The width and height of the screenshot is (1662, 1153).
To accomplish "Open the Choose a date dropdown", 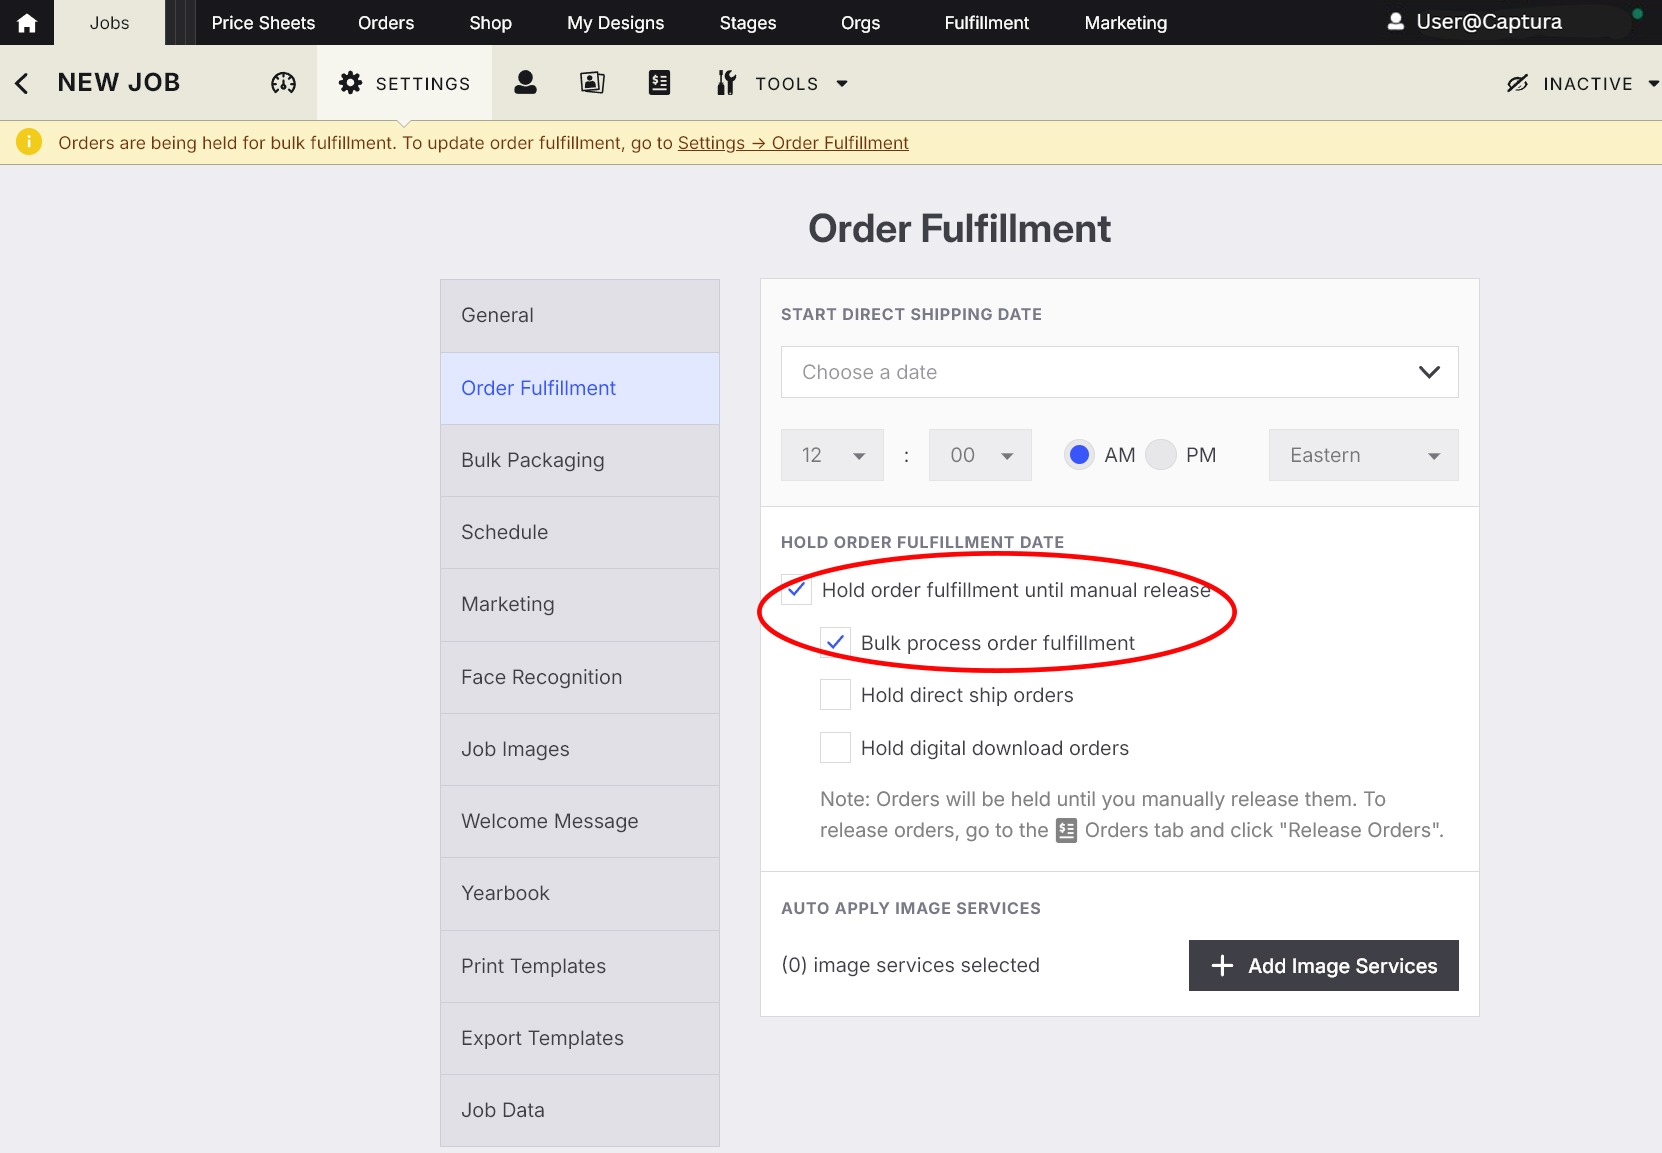I will (x=1119, y=372).
